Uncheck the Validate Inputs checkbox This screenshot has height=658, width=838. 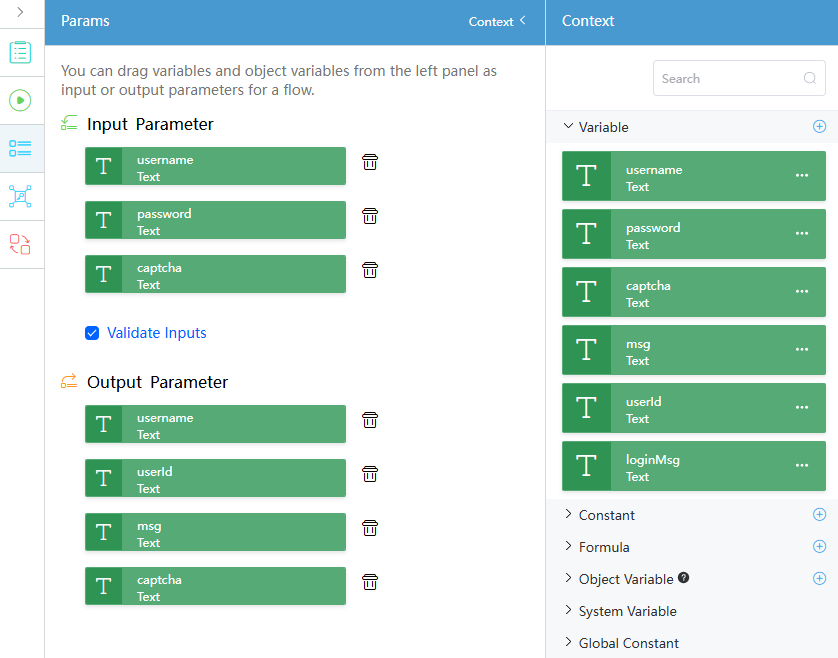[92, 333]
